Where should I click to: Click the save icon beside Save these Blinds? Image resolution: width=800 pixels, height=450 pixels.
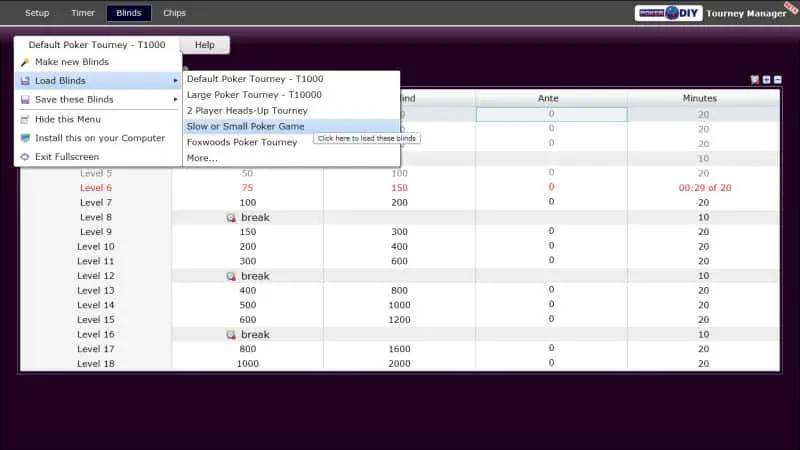click(x=24, y=99)
